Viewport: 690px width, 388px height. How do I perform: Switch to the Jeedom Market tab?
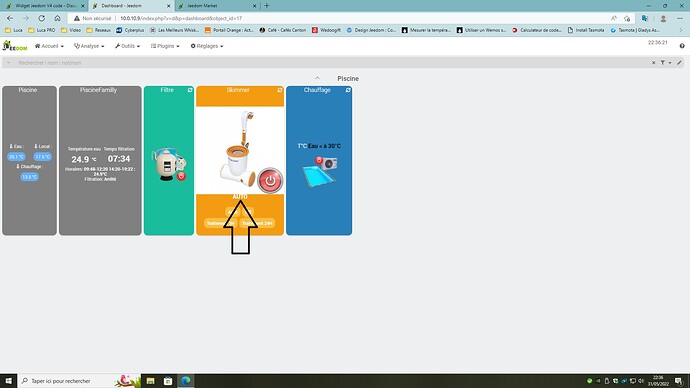[217, 6]
